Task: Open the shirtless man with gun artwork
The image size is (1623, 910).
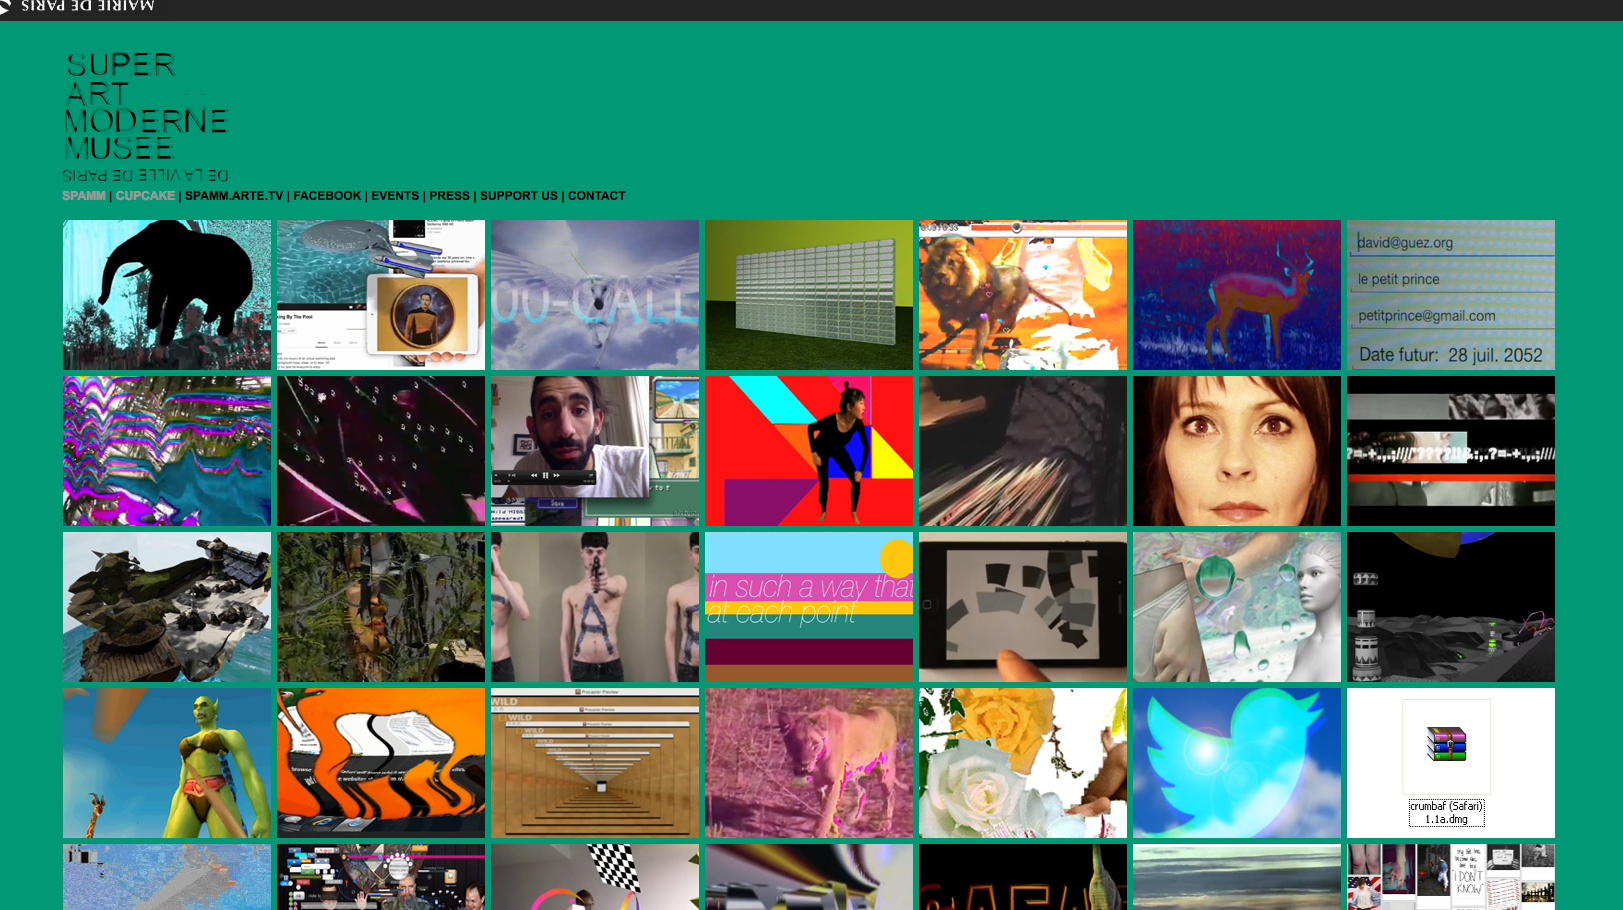Action: tap(595, 607)
